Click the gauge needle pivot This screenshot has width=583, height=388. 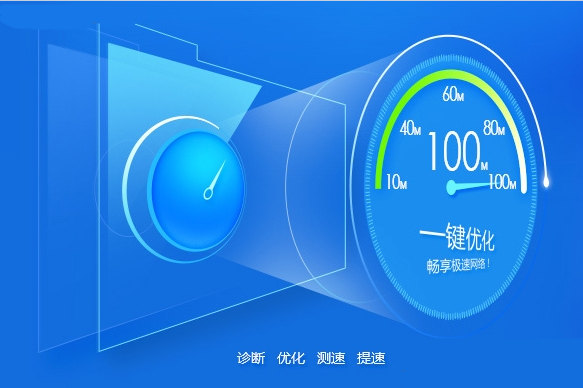tap(451, 187)
